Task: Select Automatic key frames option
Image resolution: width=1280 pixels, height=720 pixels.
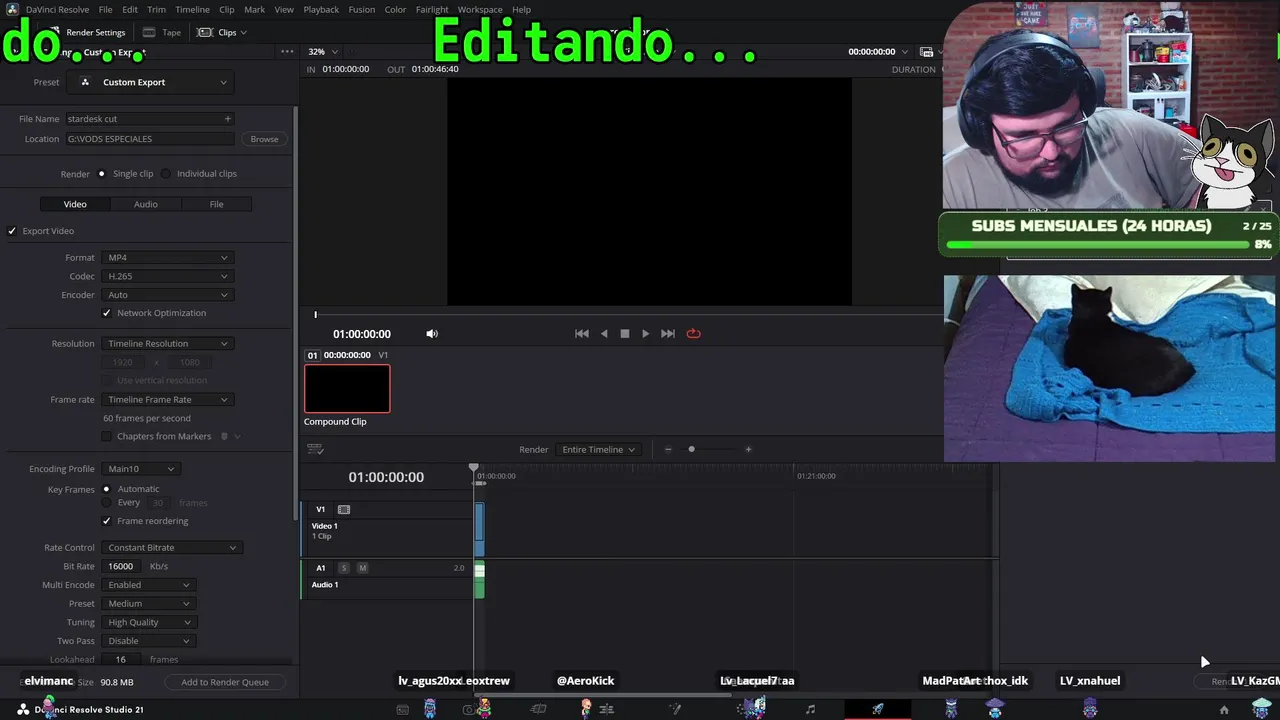Action: (x=106, y=489)
